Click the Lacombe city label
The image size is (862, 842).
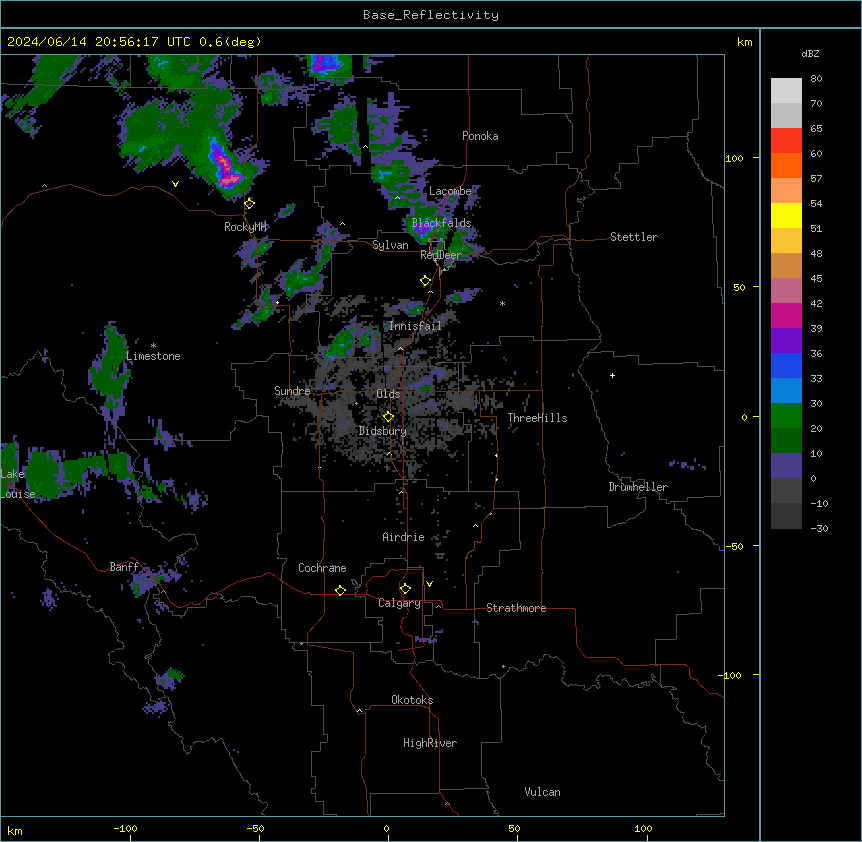(x=450, y=191)
